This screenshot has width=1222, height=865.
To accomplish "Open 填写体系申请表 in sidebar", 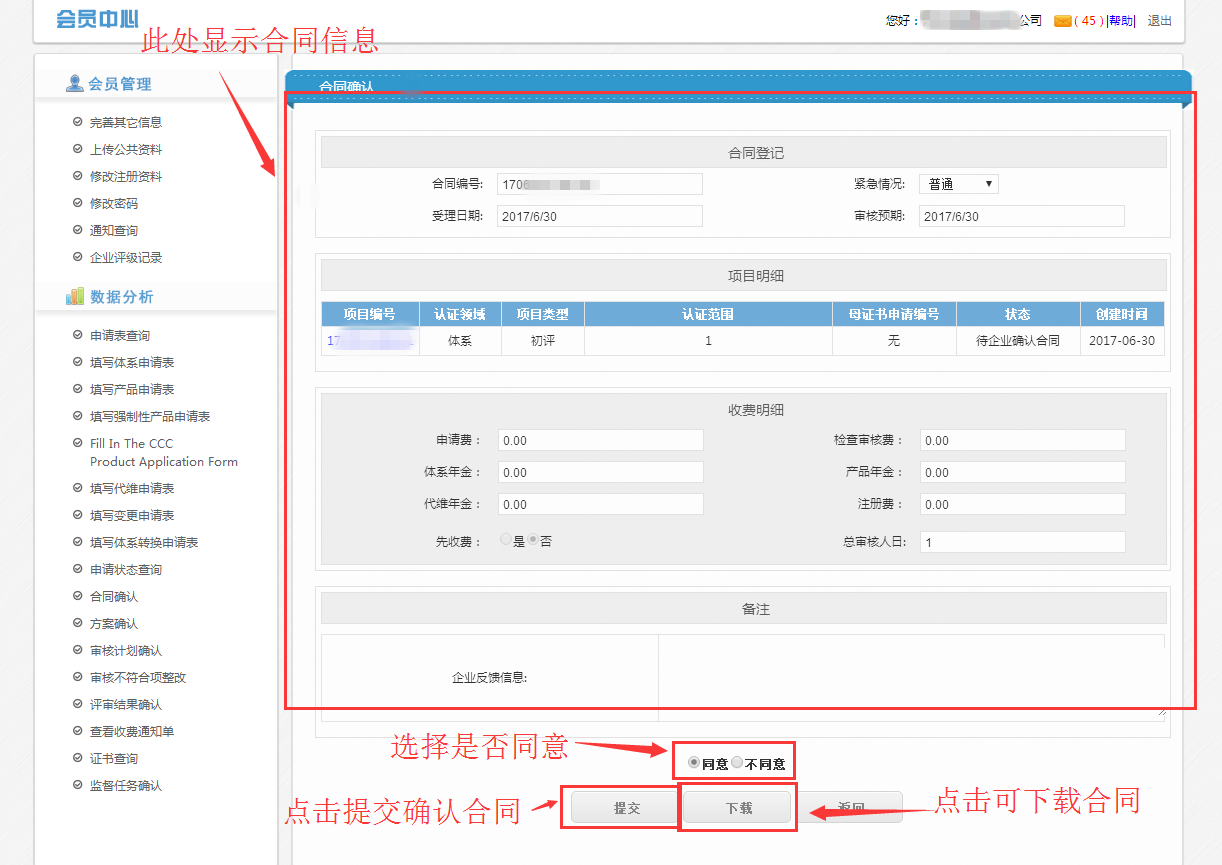I will 132,362.
